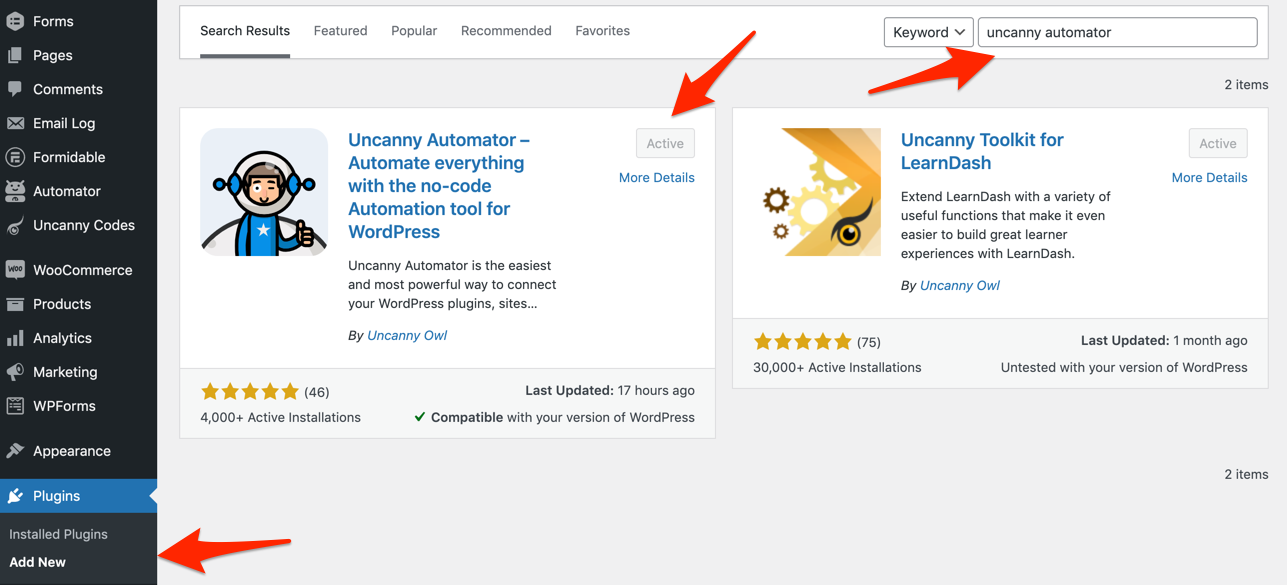Click the Appearance paintbrush icon

[15, 451]
